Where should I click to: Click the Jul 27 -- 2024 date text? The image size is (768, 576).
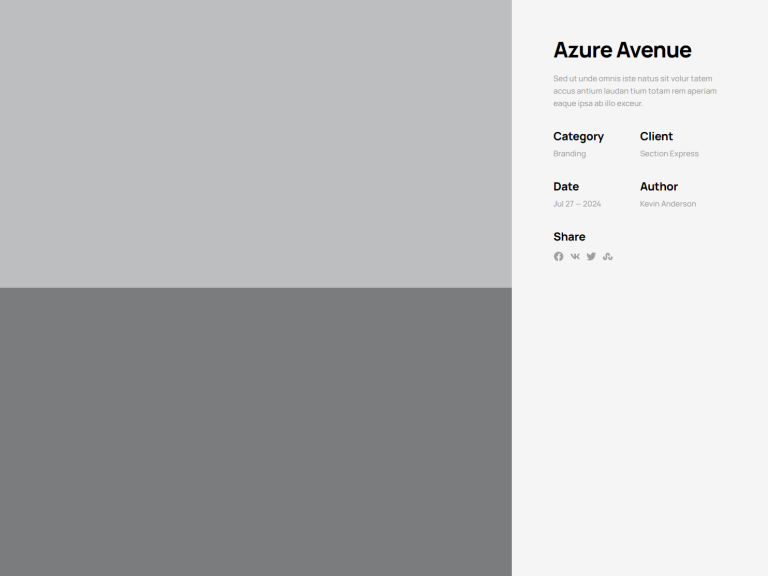[x=577, y=204]
